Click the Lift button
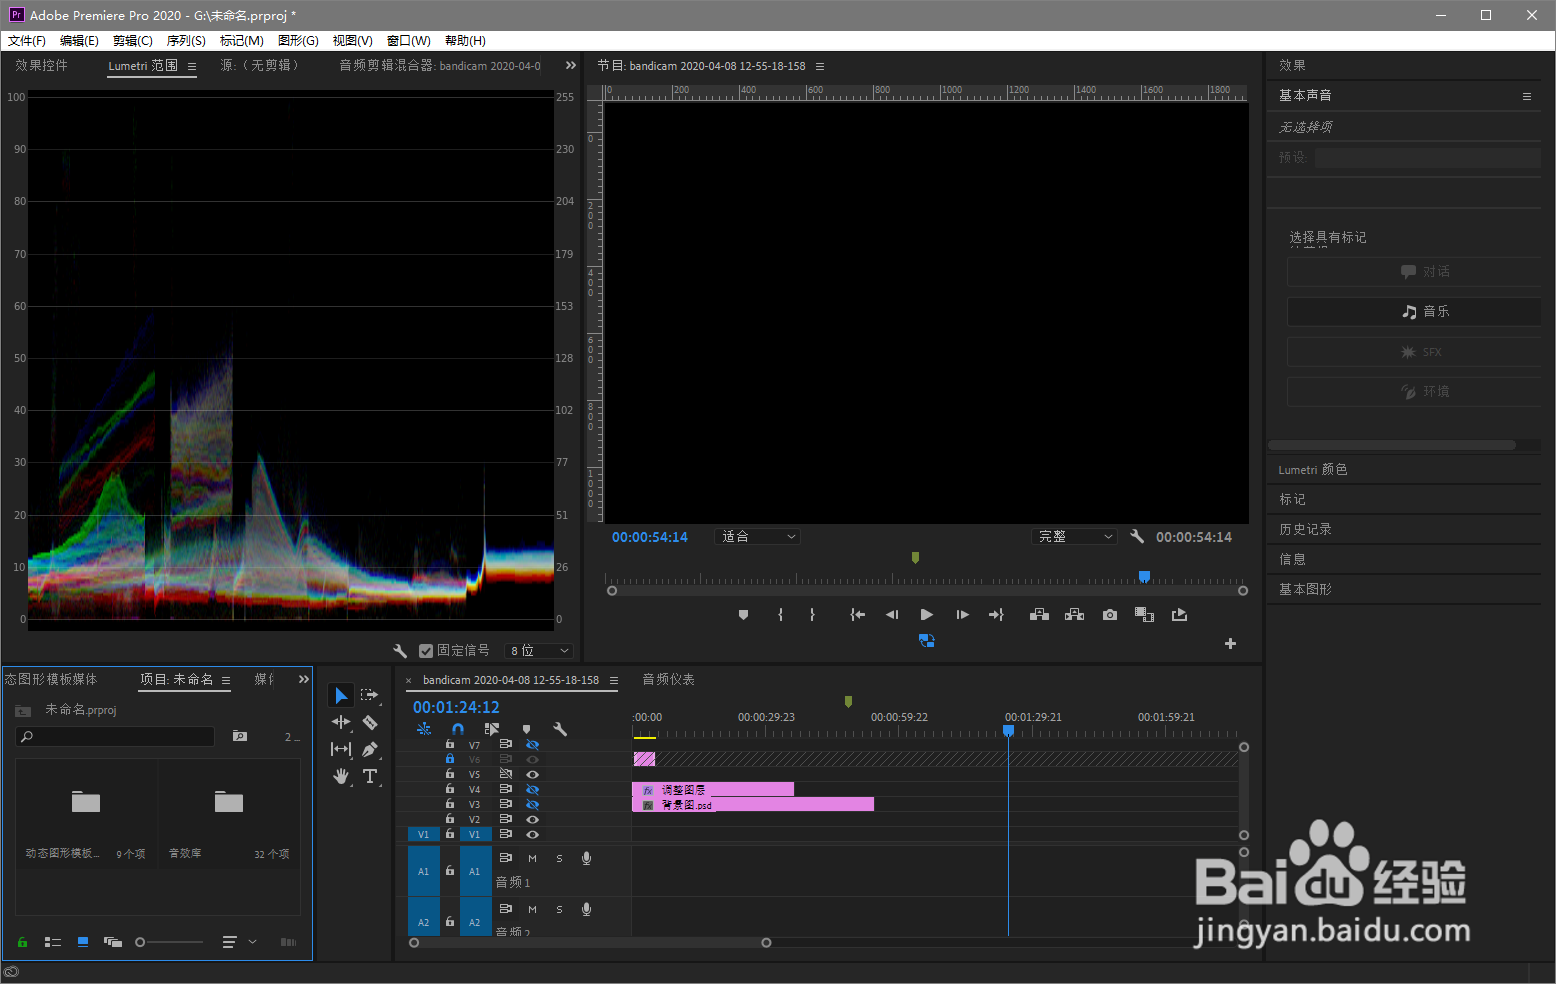Image resolution: width=1556 pixels, height=984 pixels. click(x=1039, y=615)
